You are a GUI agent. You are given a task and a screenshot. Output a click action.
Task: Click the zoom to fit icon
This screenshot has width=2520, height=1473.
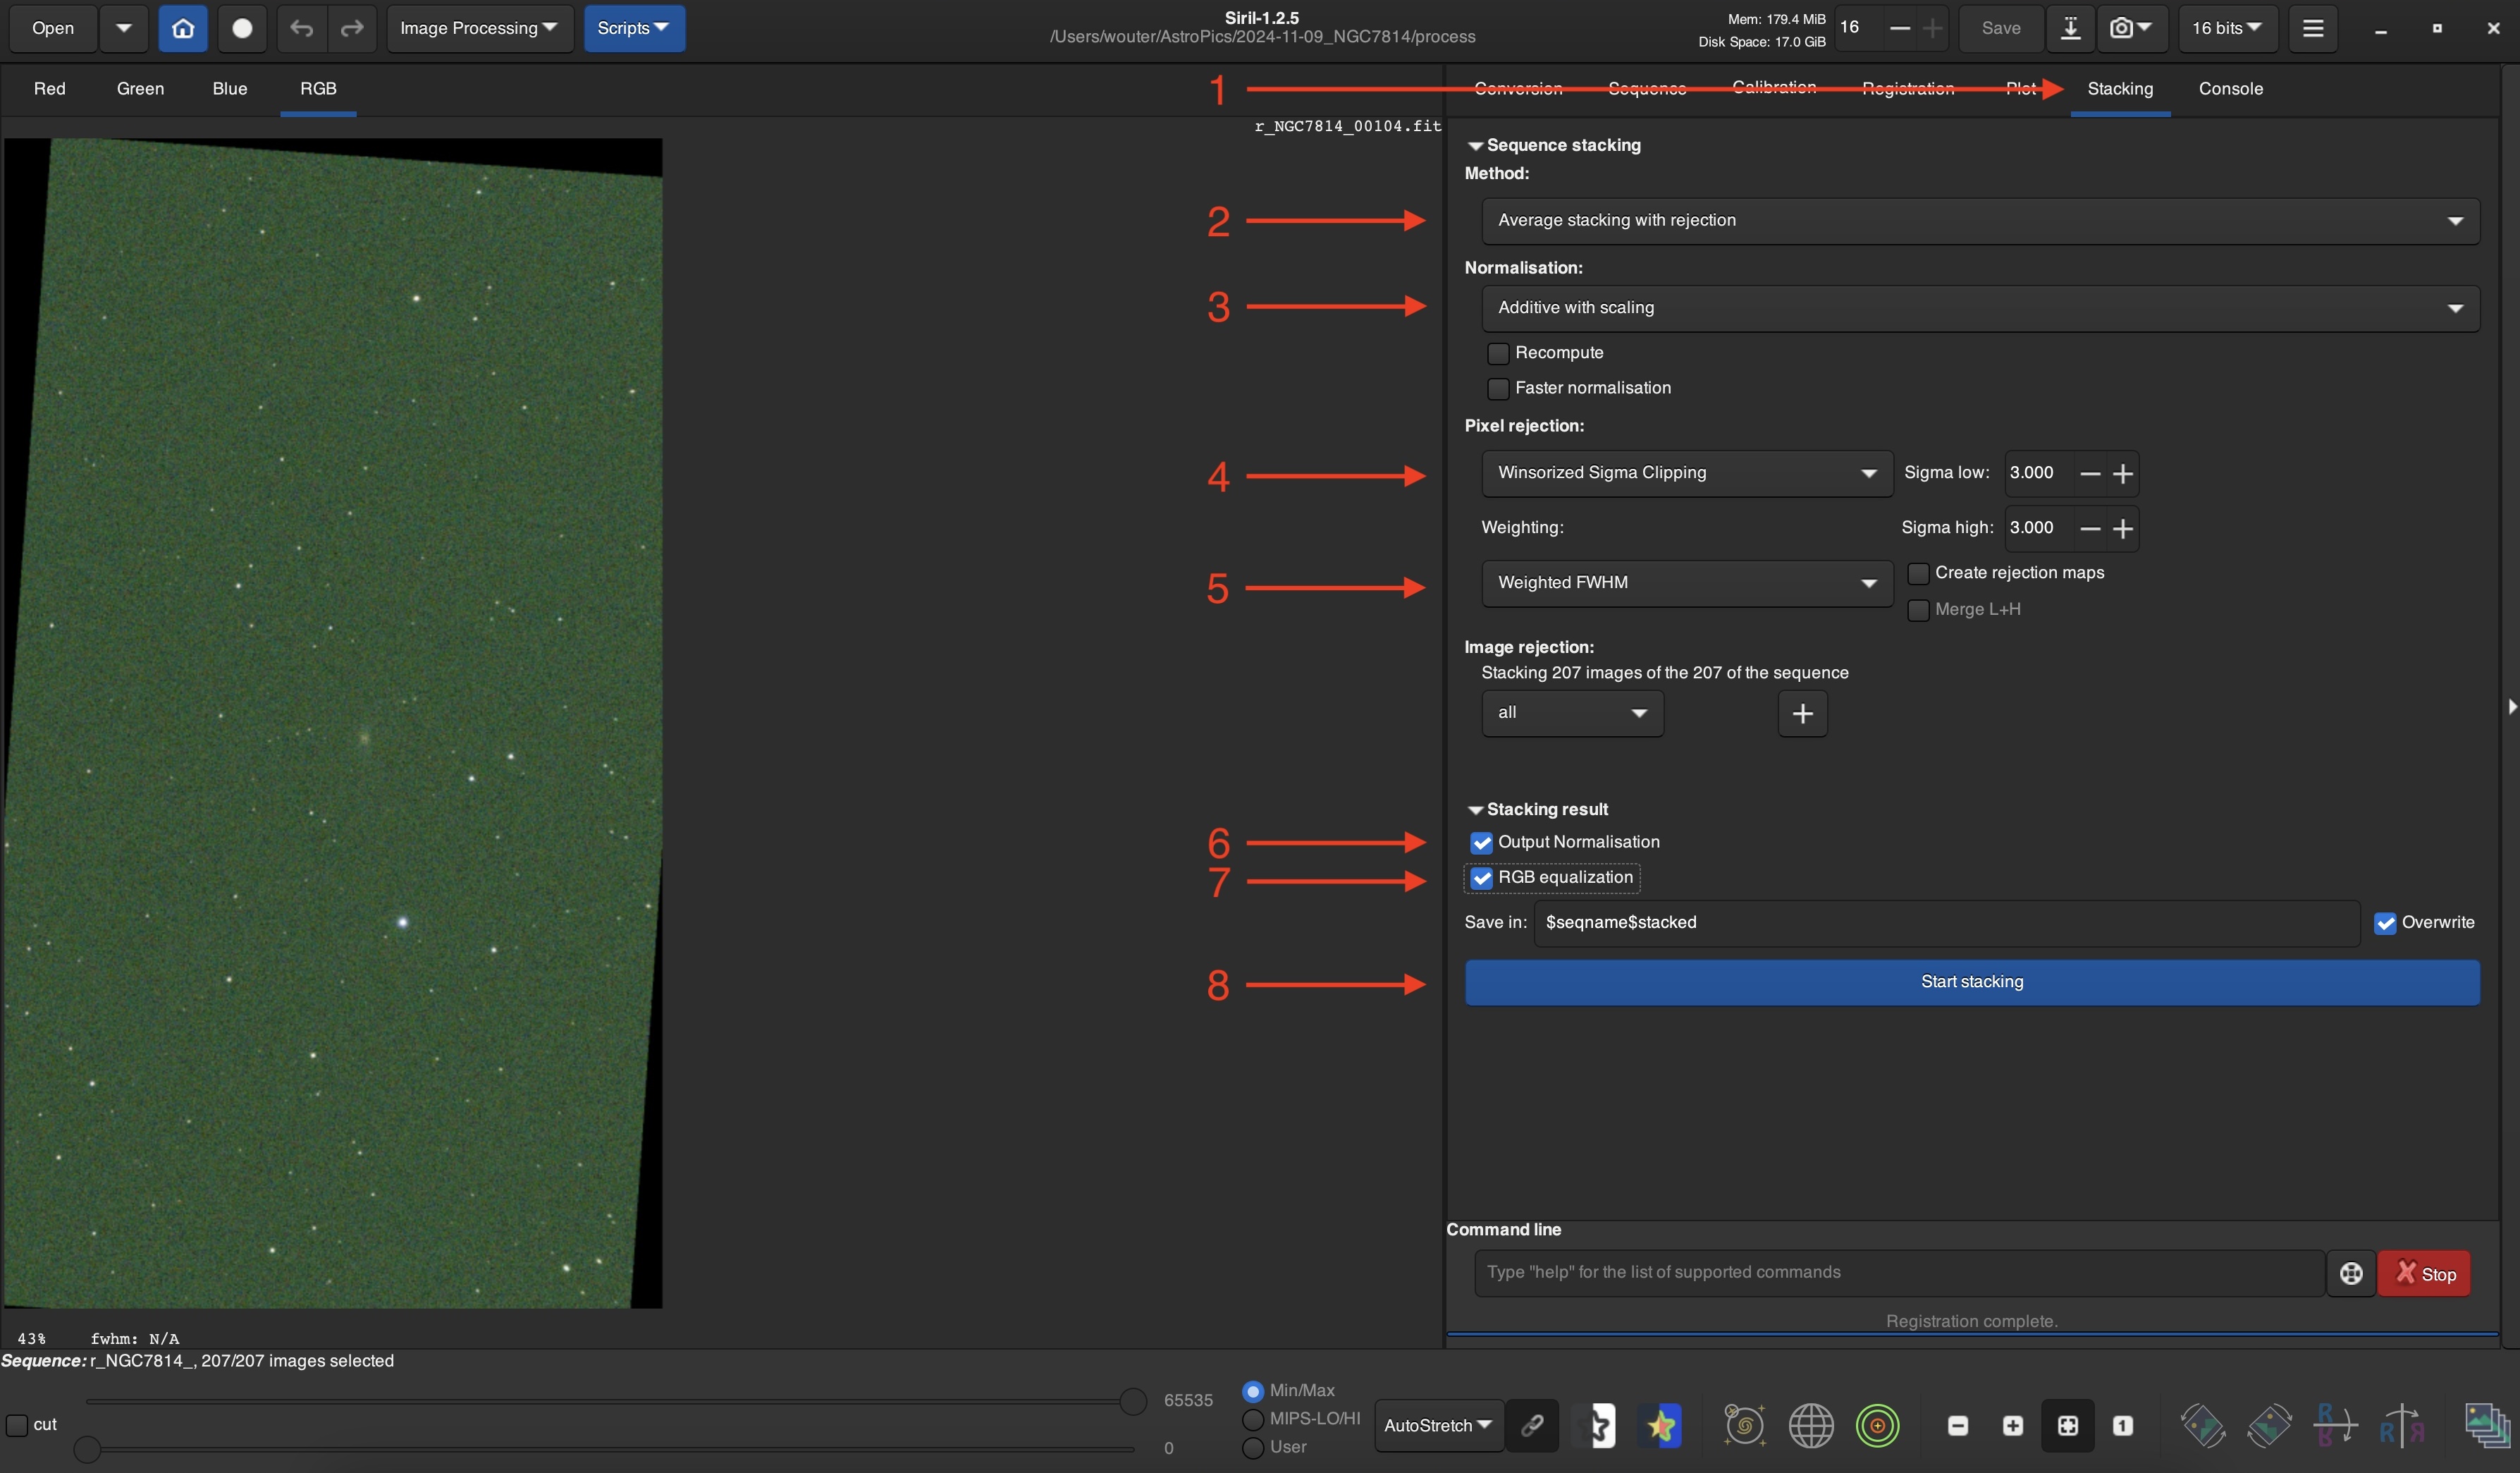click(2067, 1425)
